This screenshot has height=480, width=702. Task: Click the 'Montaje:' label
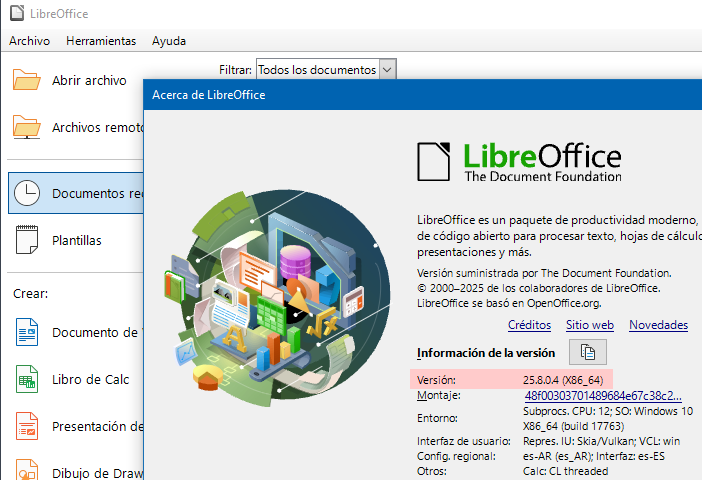tap(439, 395)
